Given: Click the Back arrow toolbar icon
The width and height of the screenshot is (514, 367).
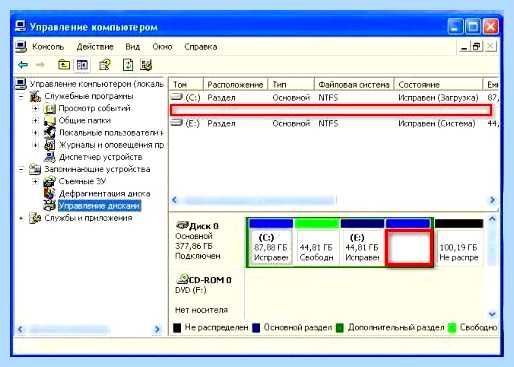Looking at the screenshot, I should pyautogui.click(x=23, y=65).
